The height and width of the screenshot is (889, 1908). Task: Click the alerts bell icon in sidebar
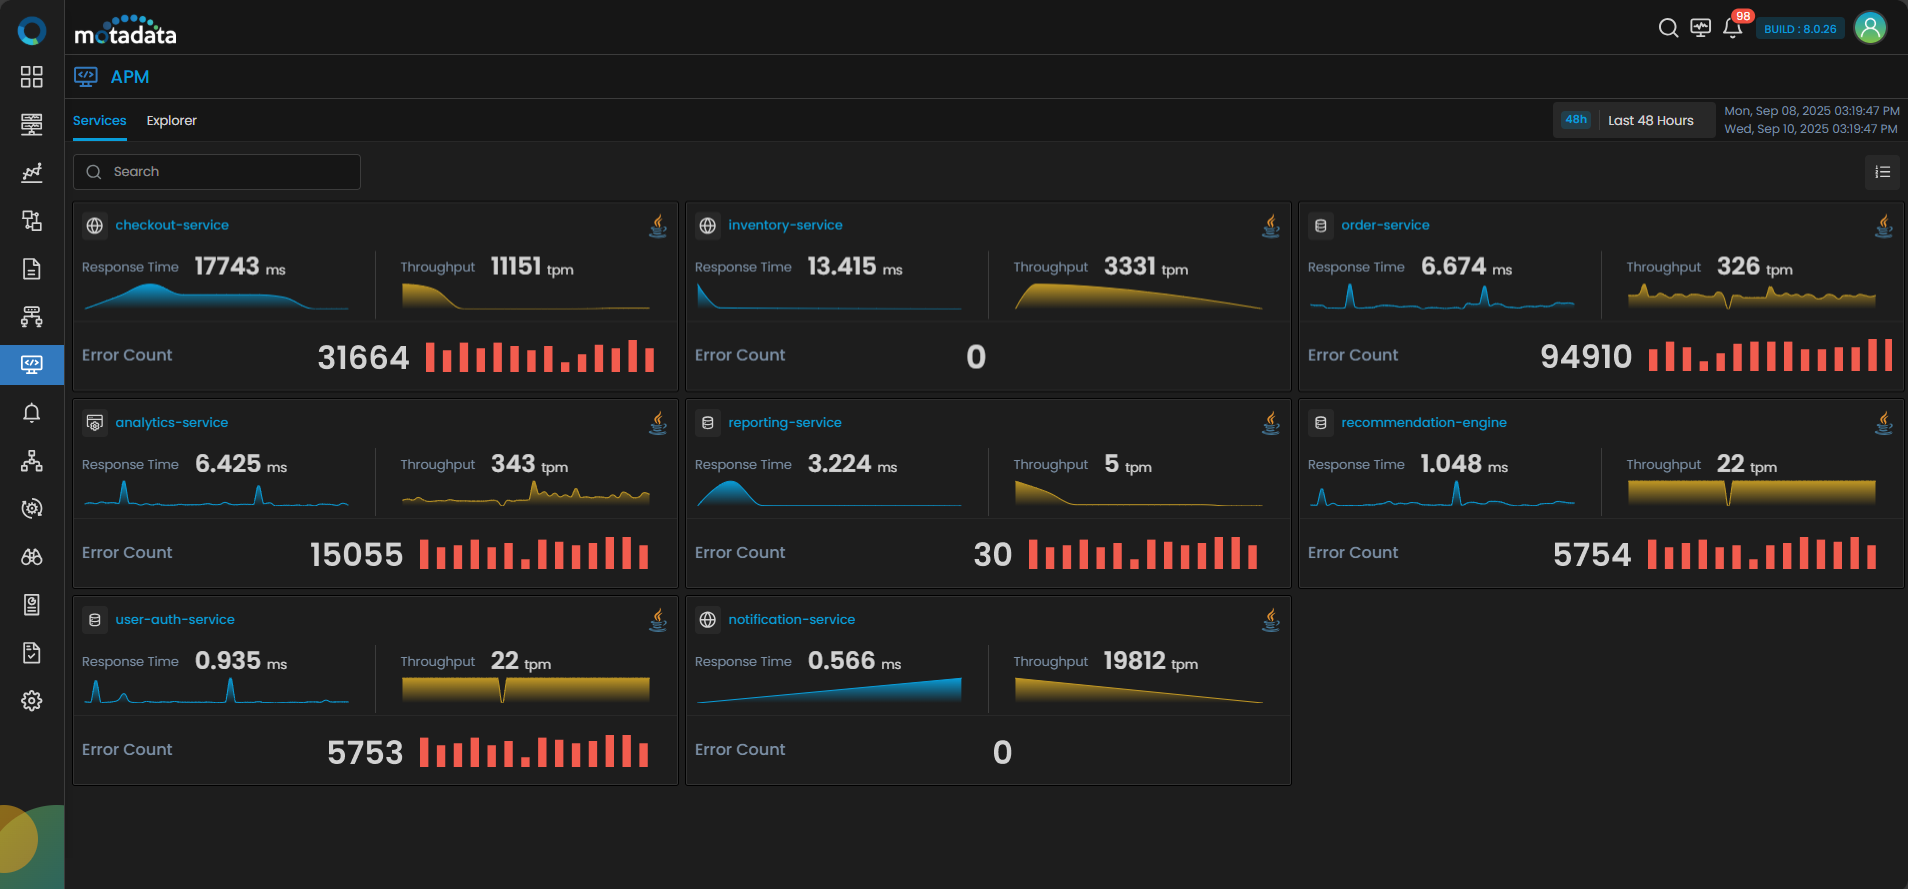click(x=32, y=413)
